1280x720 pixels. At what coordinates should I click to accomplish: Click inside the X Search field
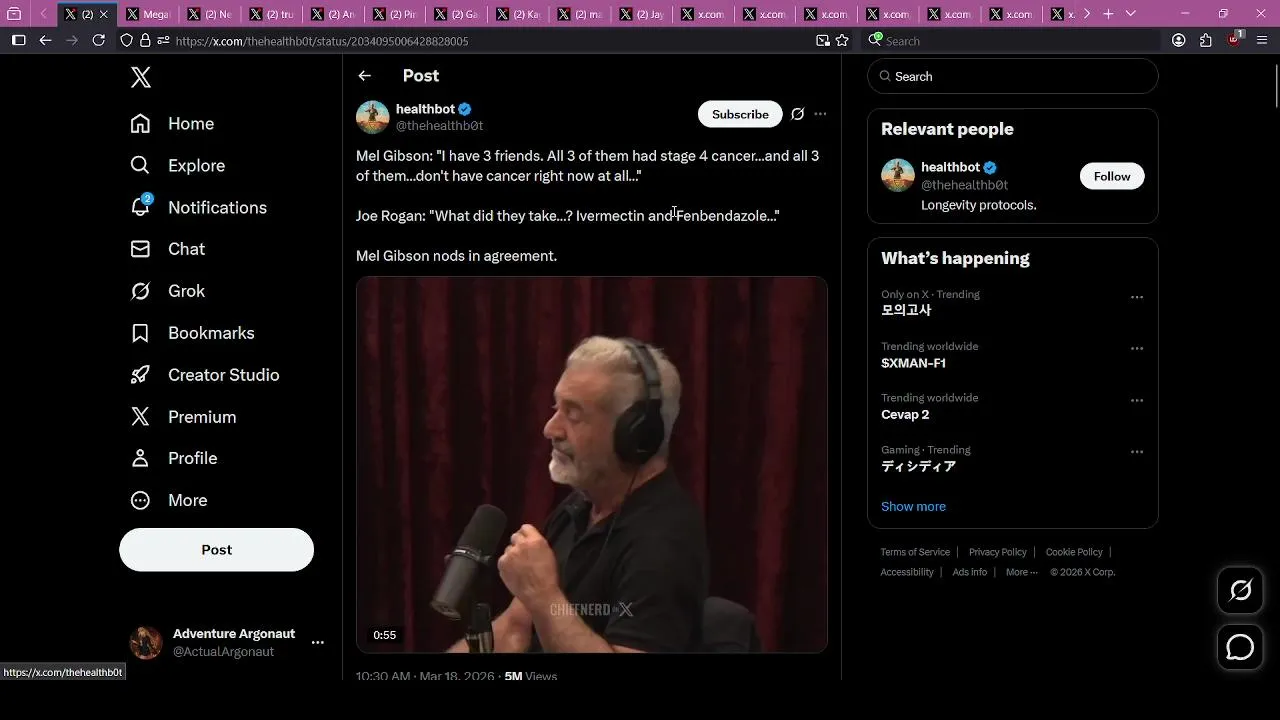click(x=1012, y=76)
